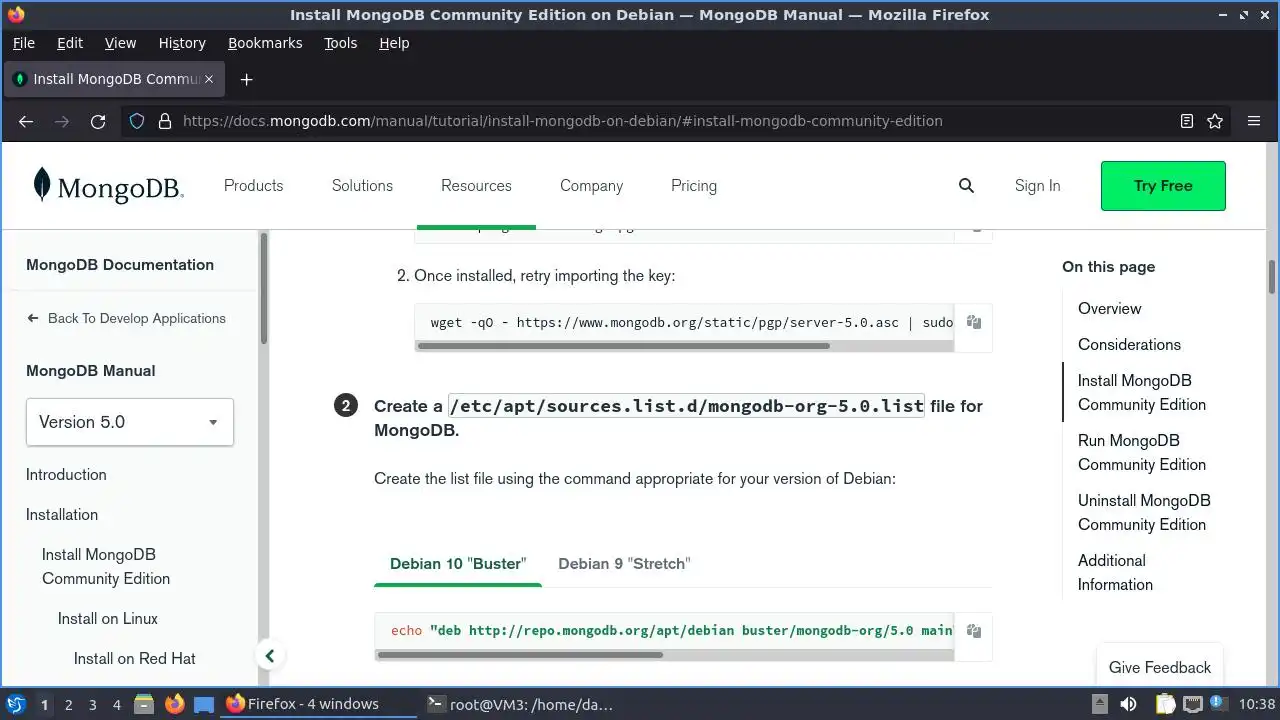Open the History menu
The height and width of the screenshot is (720, 1280).
(182, 43)
